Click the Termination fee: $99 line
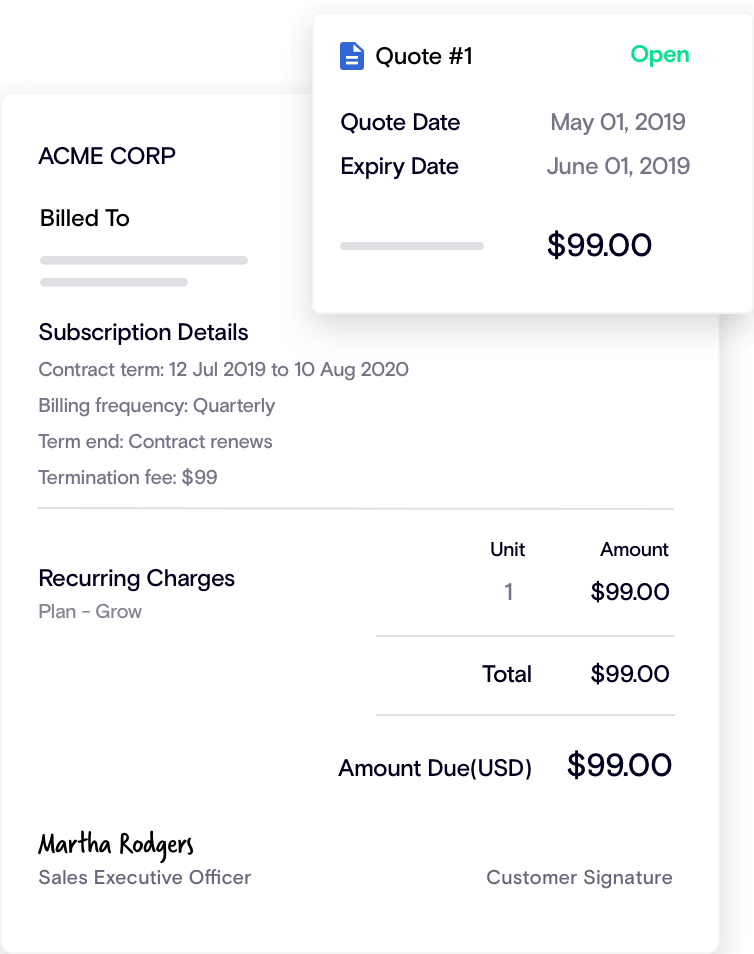Image resolution: width=754 pixels, height=954 pixels. (x=127, y=478)
